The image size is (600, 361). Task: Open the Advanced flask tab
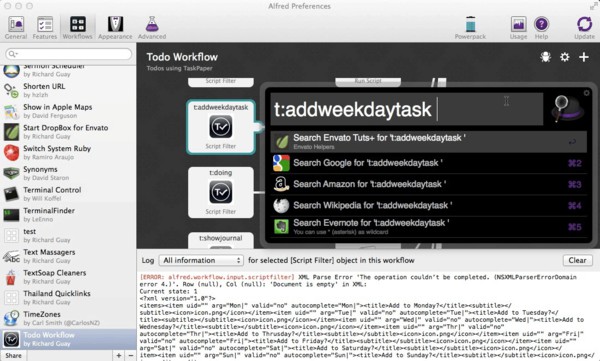click(152, 28)
